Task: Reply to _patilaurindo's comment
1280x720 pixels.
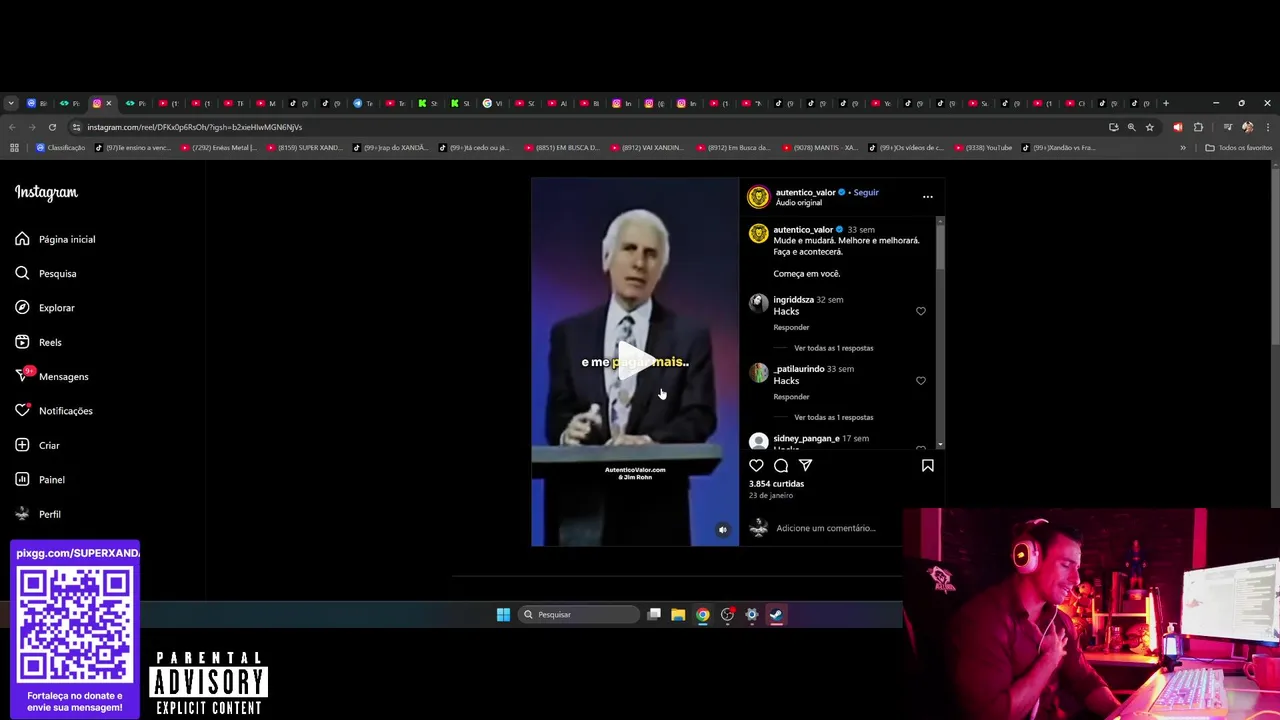Action: click(791, 397)
